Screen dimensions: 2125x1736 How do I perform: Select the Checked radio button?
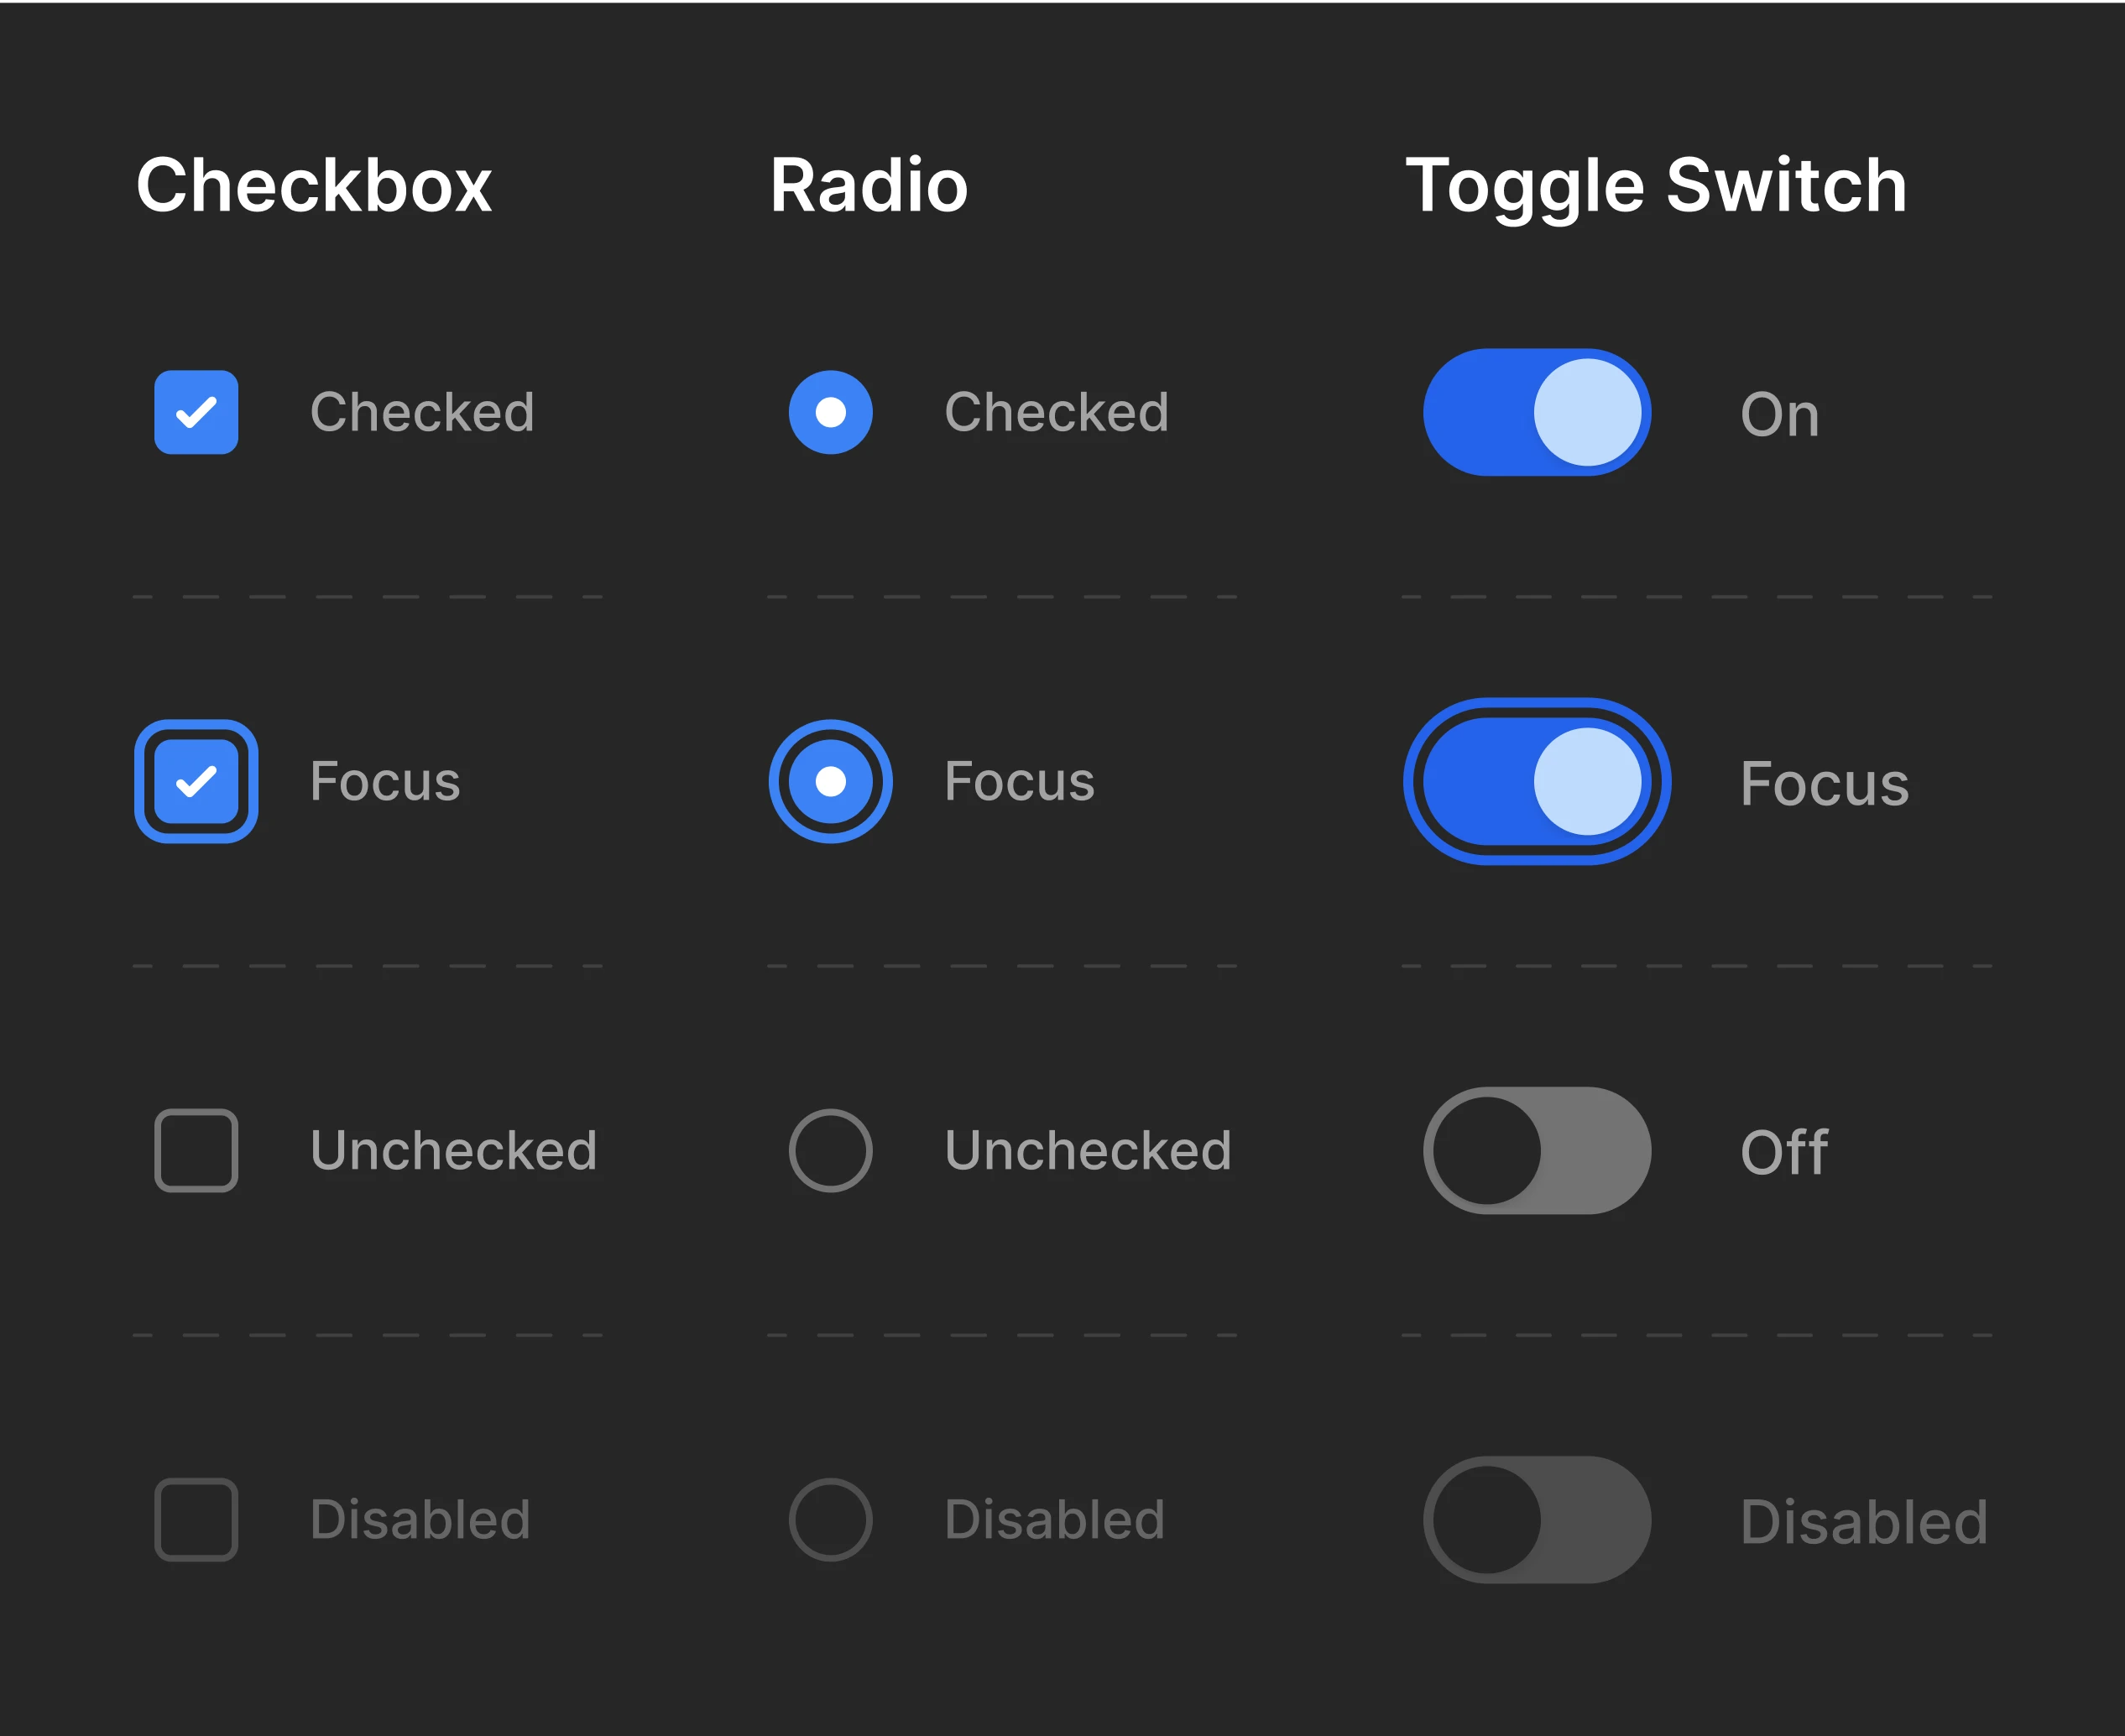(830, 412)
